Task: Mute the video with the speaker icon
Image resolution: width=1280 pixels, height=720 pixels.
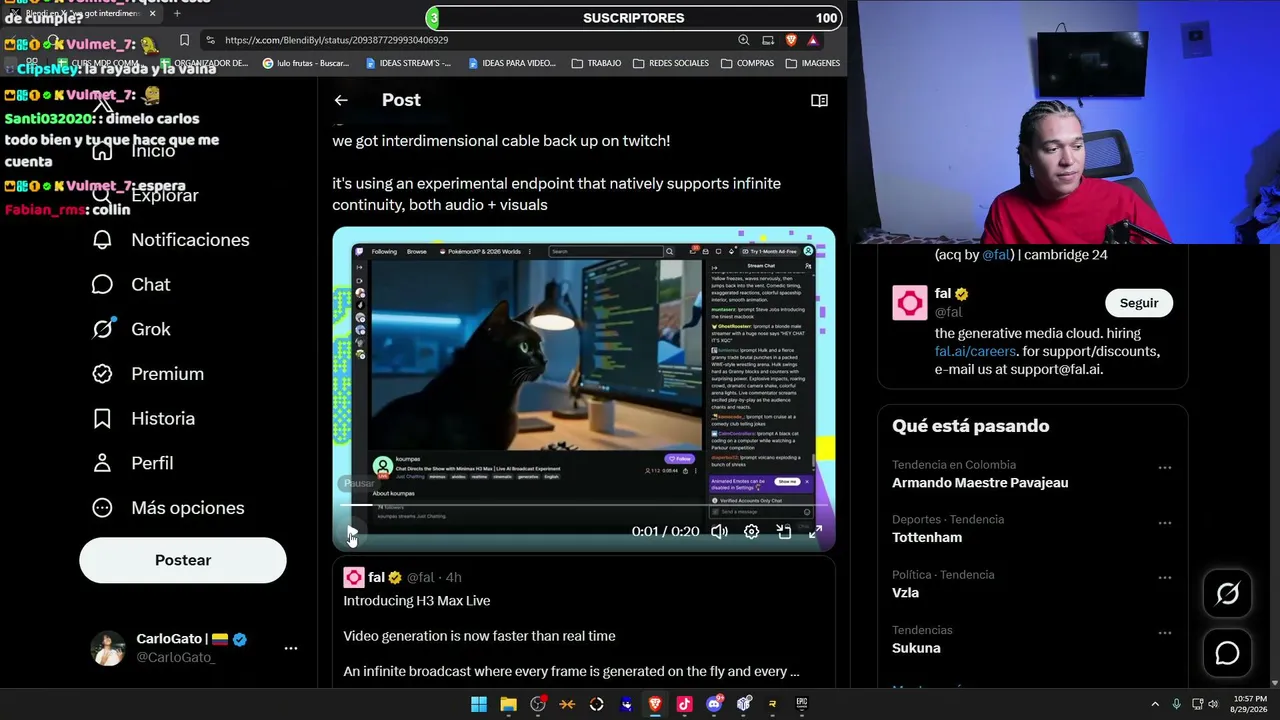Action: (719, 532)
